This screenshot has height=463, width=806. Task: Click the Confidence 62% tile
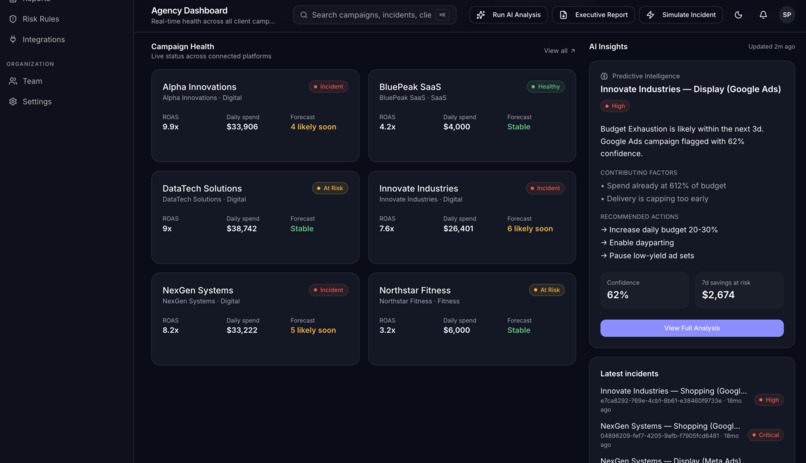(x=645, y=290)
